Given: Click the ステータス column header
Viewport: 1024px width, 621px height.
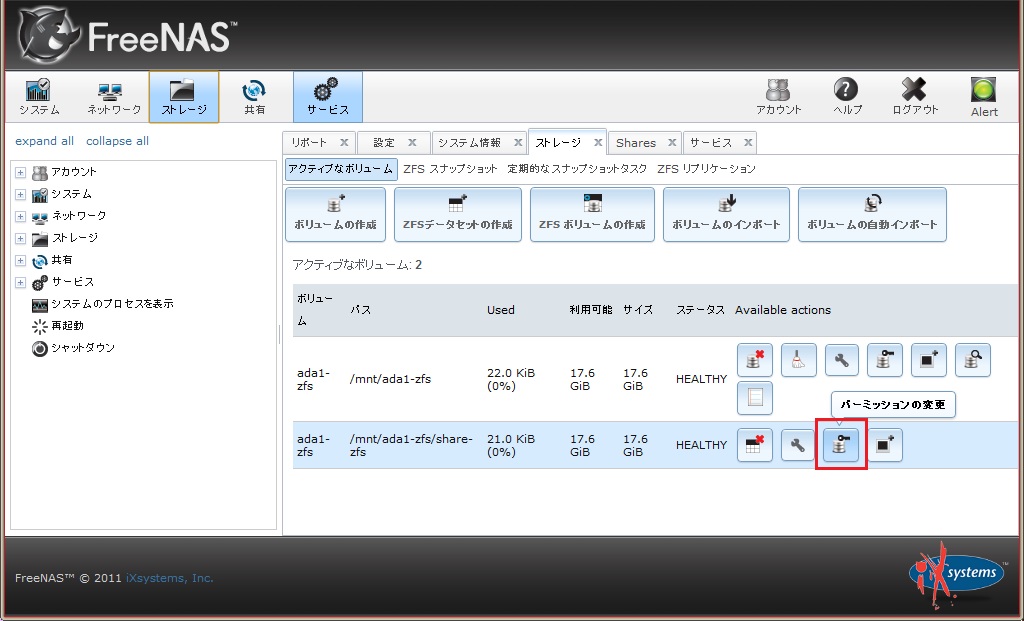Looking at the screenshot, I should (x=700, y=310).
